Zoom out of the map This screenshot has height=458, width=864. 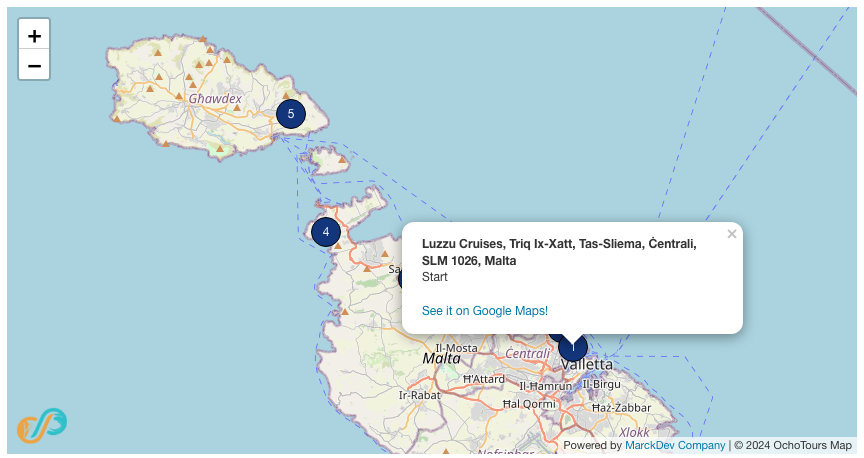[x=34, y=65]
